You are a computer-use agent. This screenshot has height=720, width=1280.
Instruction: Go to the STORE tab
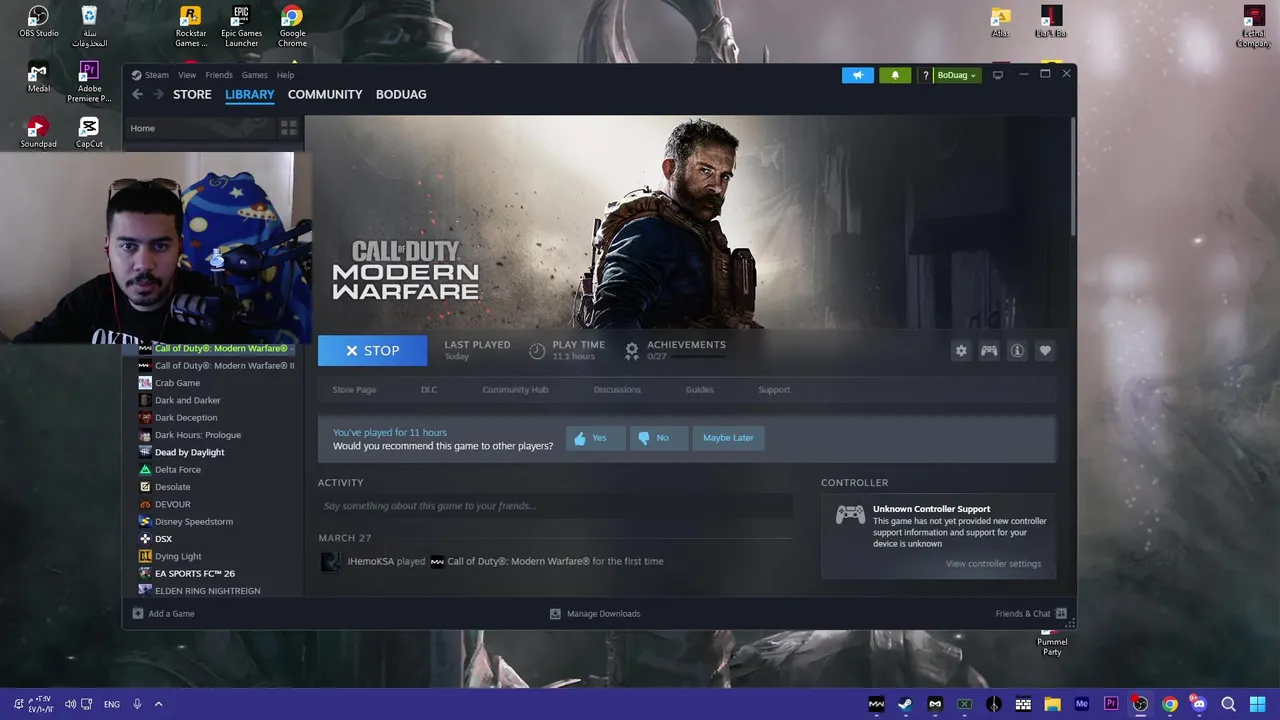(x=192, y=94)
